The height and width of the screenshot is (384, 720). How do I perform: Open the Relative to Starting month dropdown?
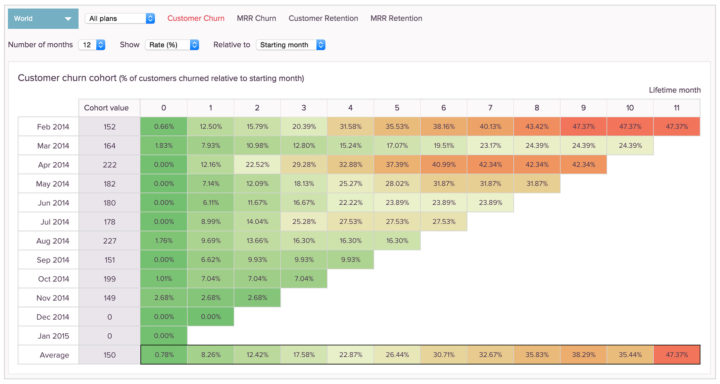point(290,45)
